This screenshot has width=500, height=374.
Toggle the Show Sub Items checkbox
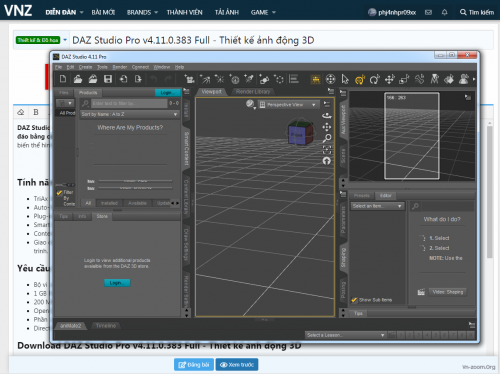coord(354,300)
